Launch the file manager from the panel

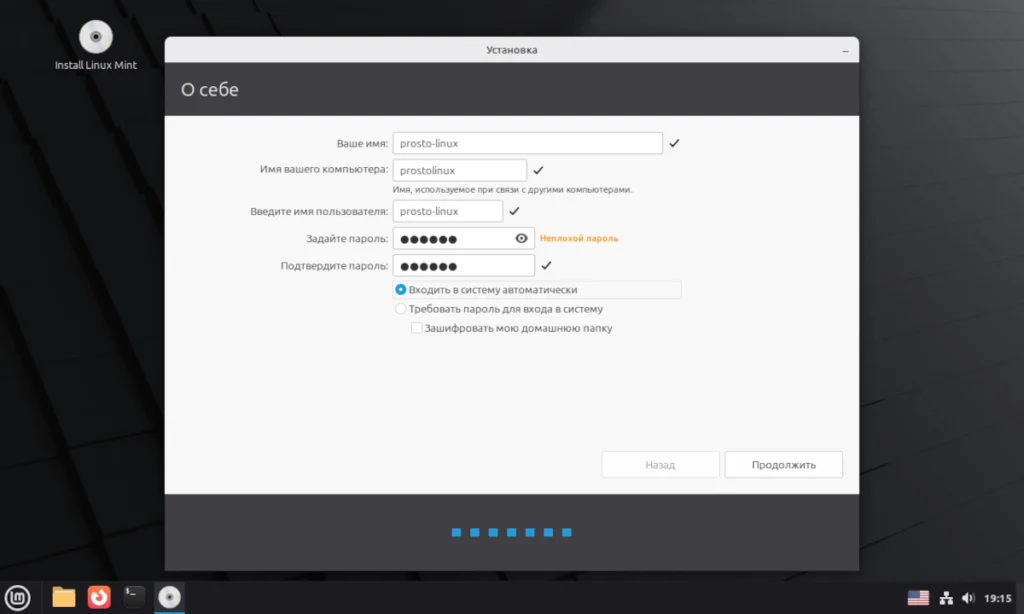(x=63, y=597)
